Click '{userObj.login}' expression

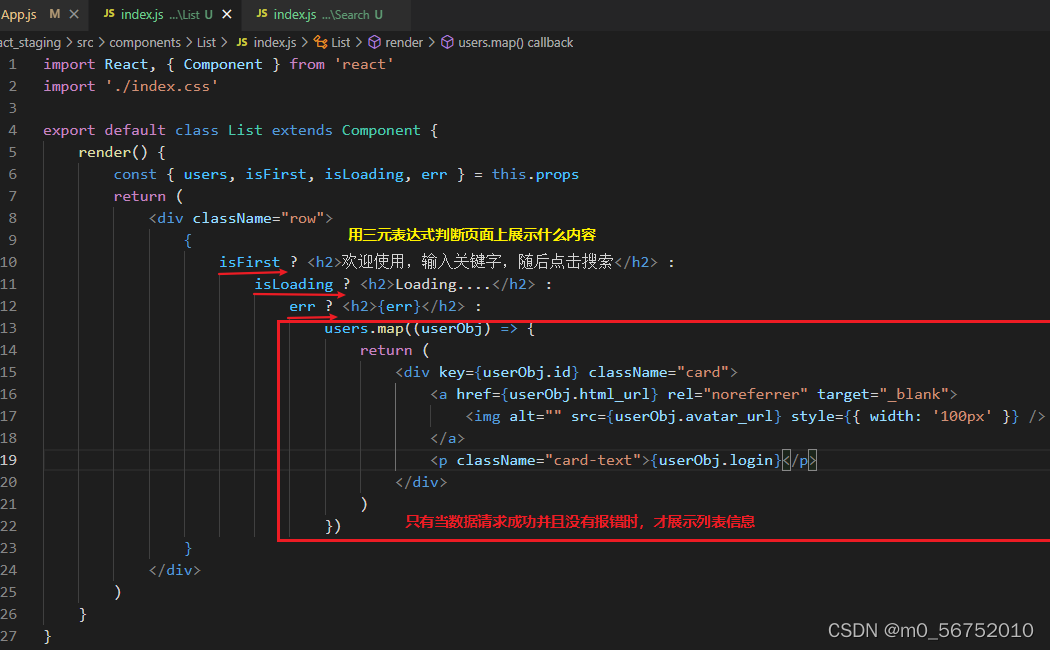[x=716, y=460]
